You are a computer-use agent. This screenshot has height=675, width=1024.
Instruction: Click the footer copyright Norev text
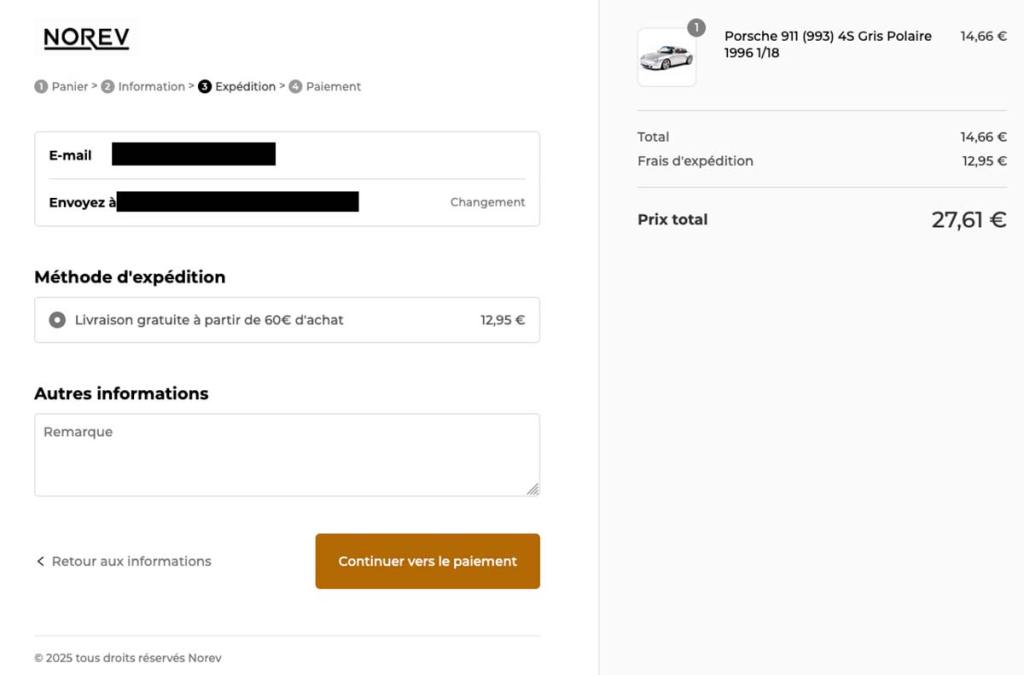128,658
